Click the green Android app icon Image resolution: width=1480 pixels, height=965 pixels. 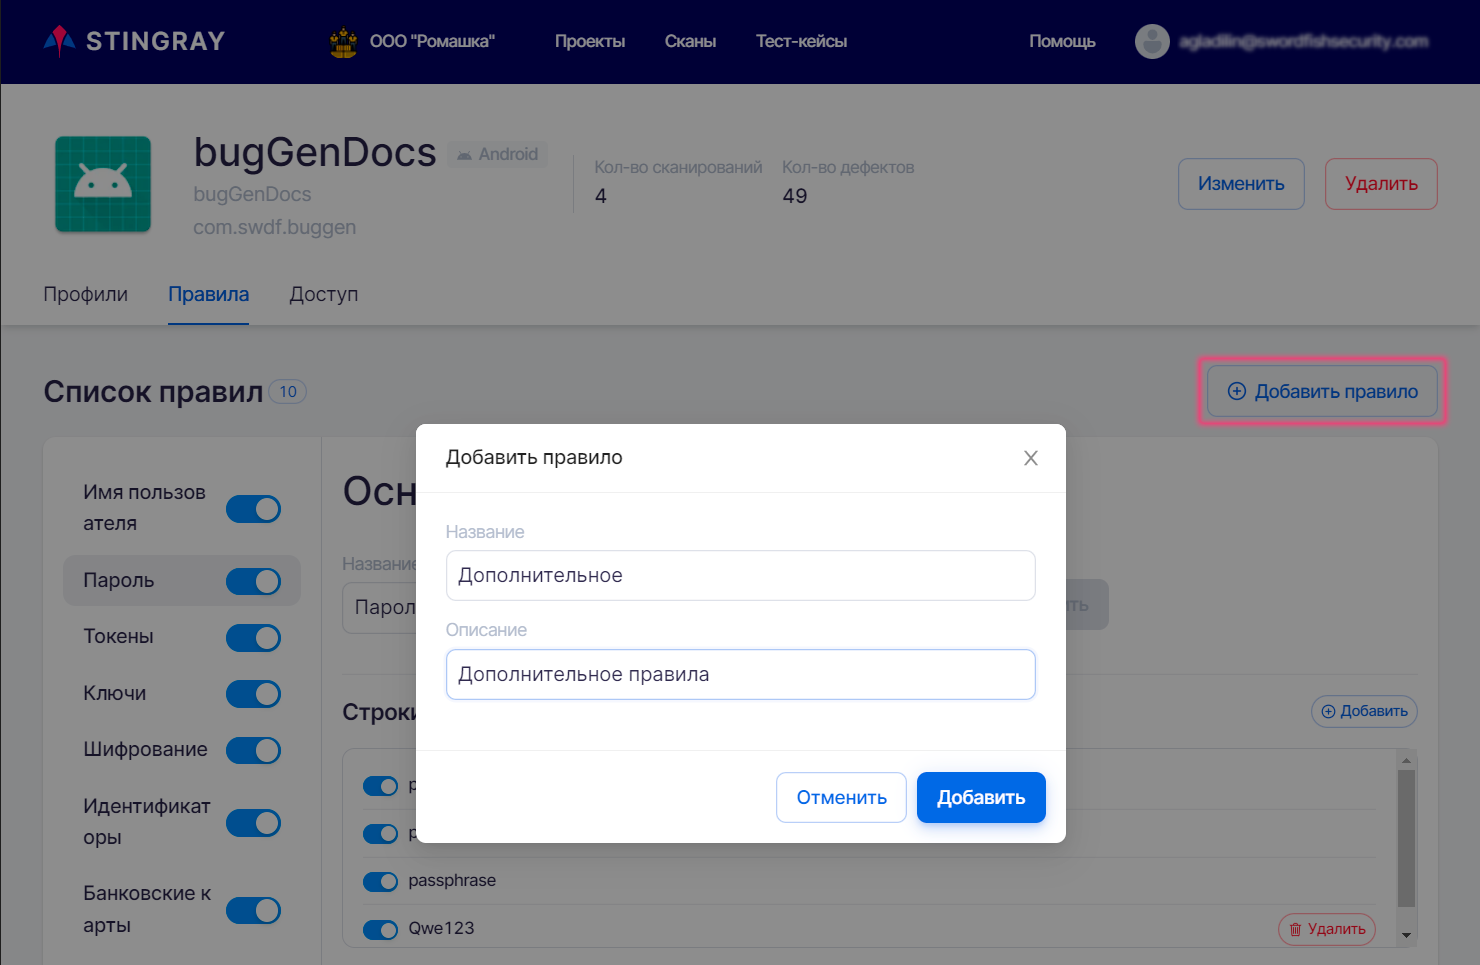point(103,184)
